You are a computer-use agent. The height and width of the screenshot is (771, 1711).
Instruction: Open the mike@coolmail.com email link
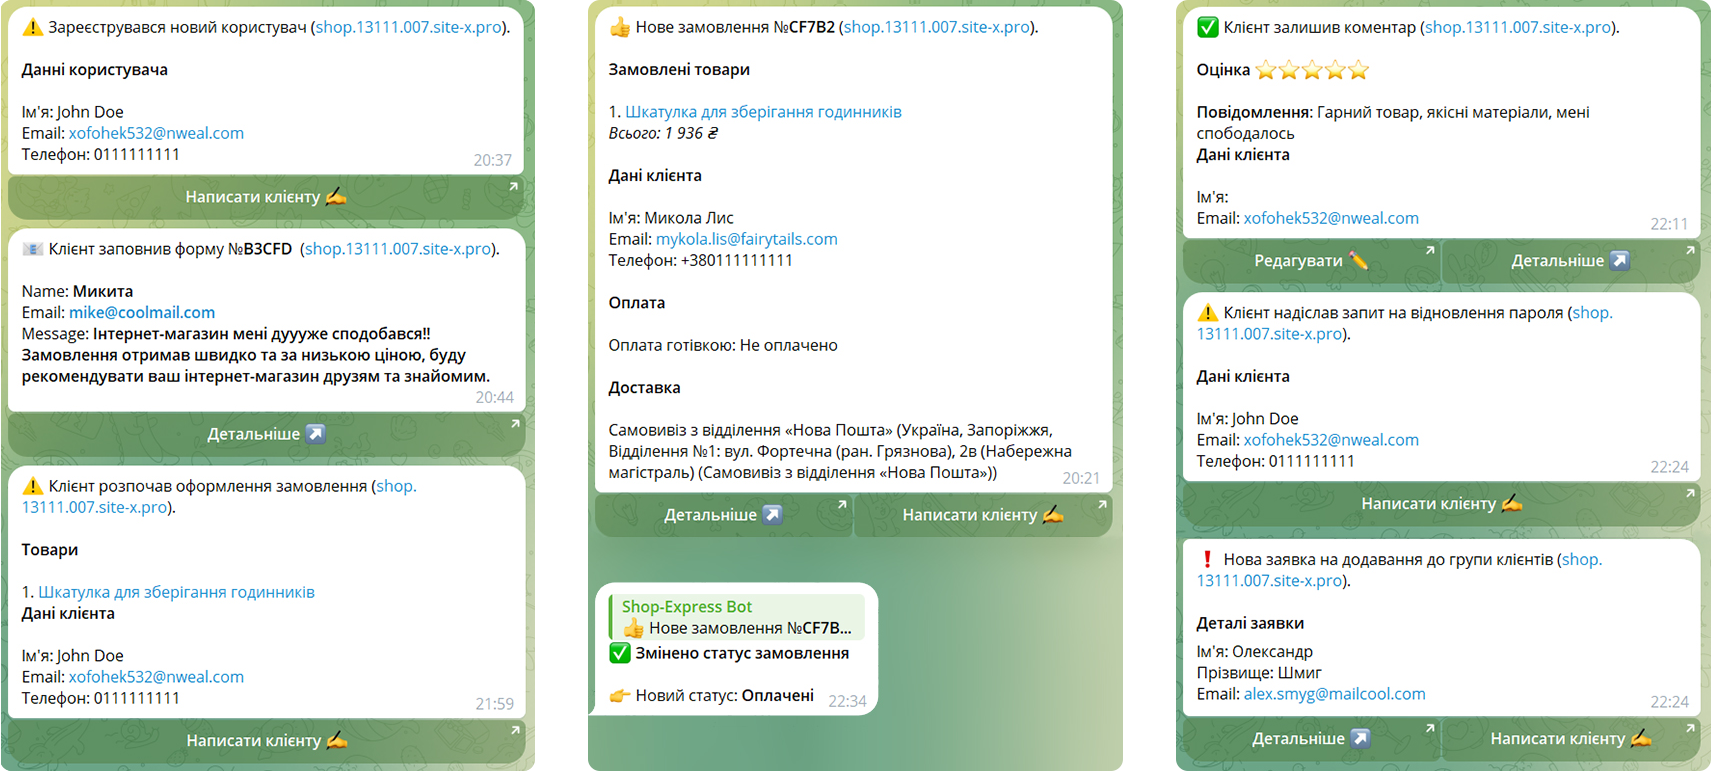pos(142,313)
